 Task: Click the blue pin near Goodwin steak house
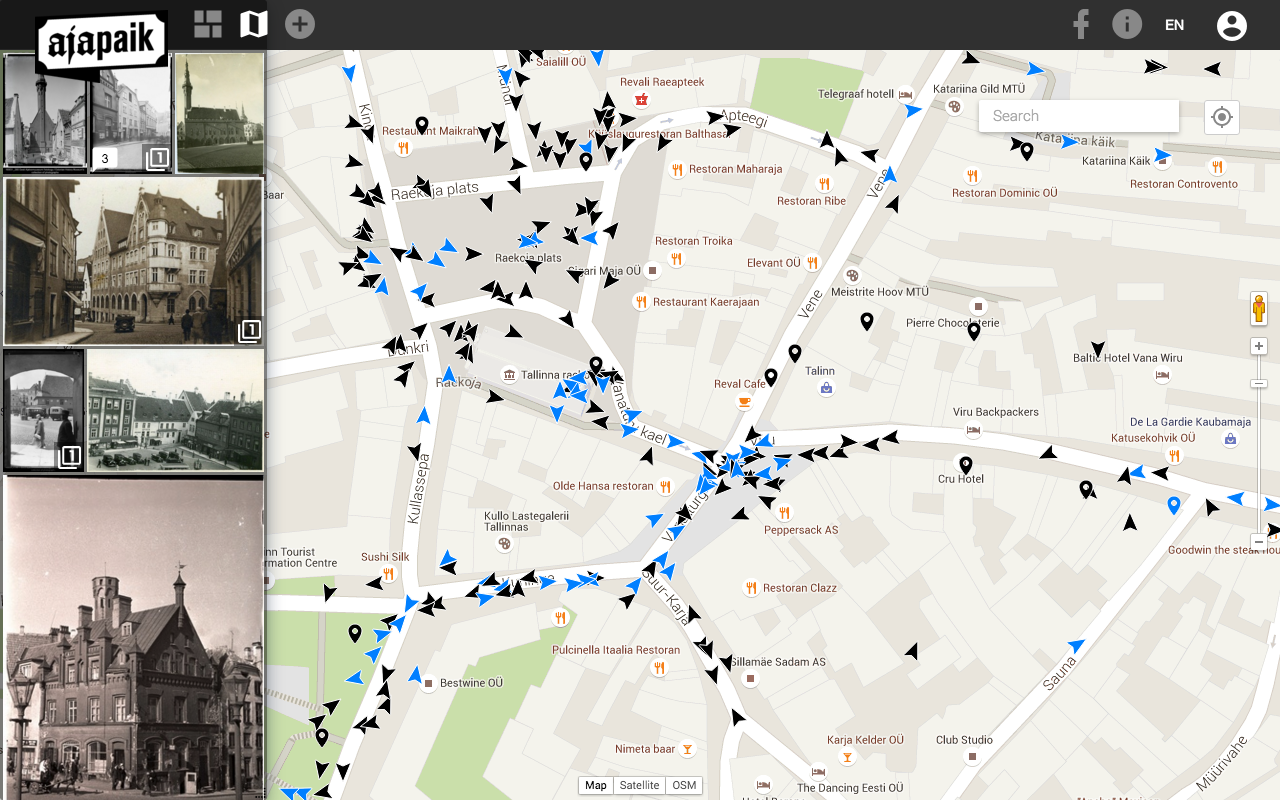tap(1174, 506)
